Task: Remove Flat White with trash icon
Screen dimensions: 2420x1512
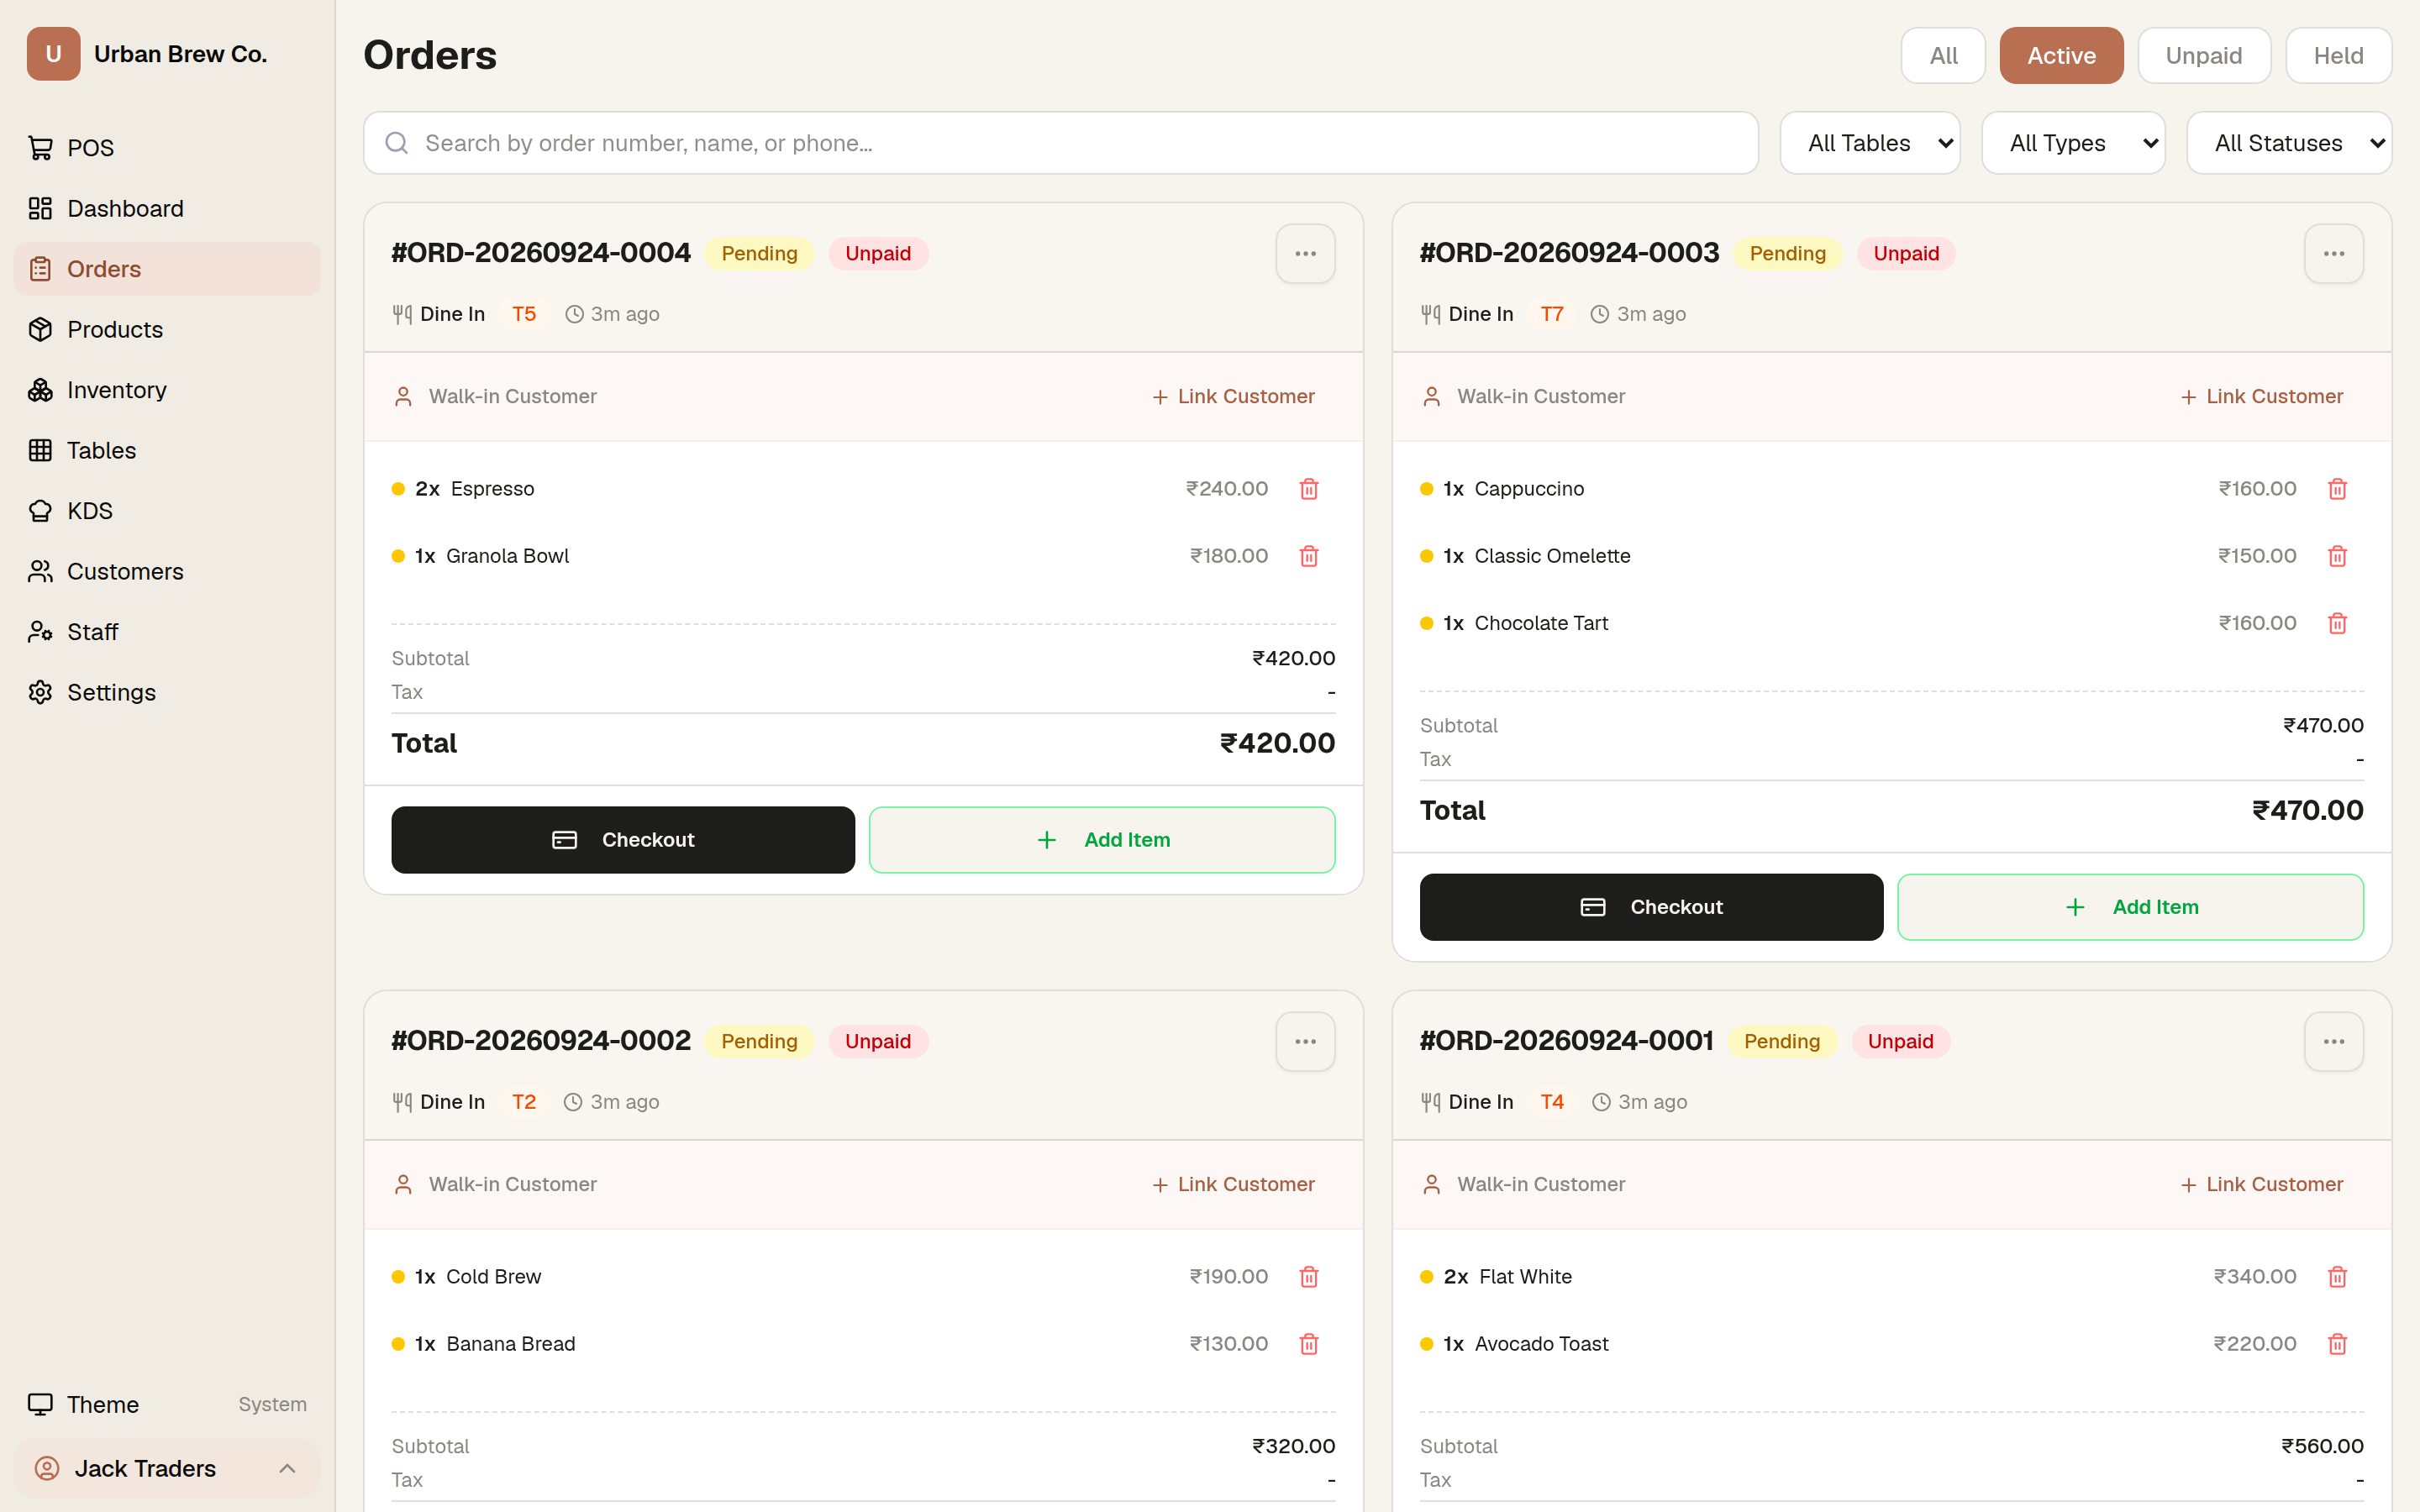Action: click(2337, 1277)
